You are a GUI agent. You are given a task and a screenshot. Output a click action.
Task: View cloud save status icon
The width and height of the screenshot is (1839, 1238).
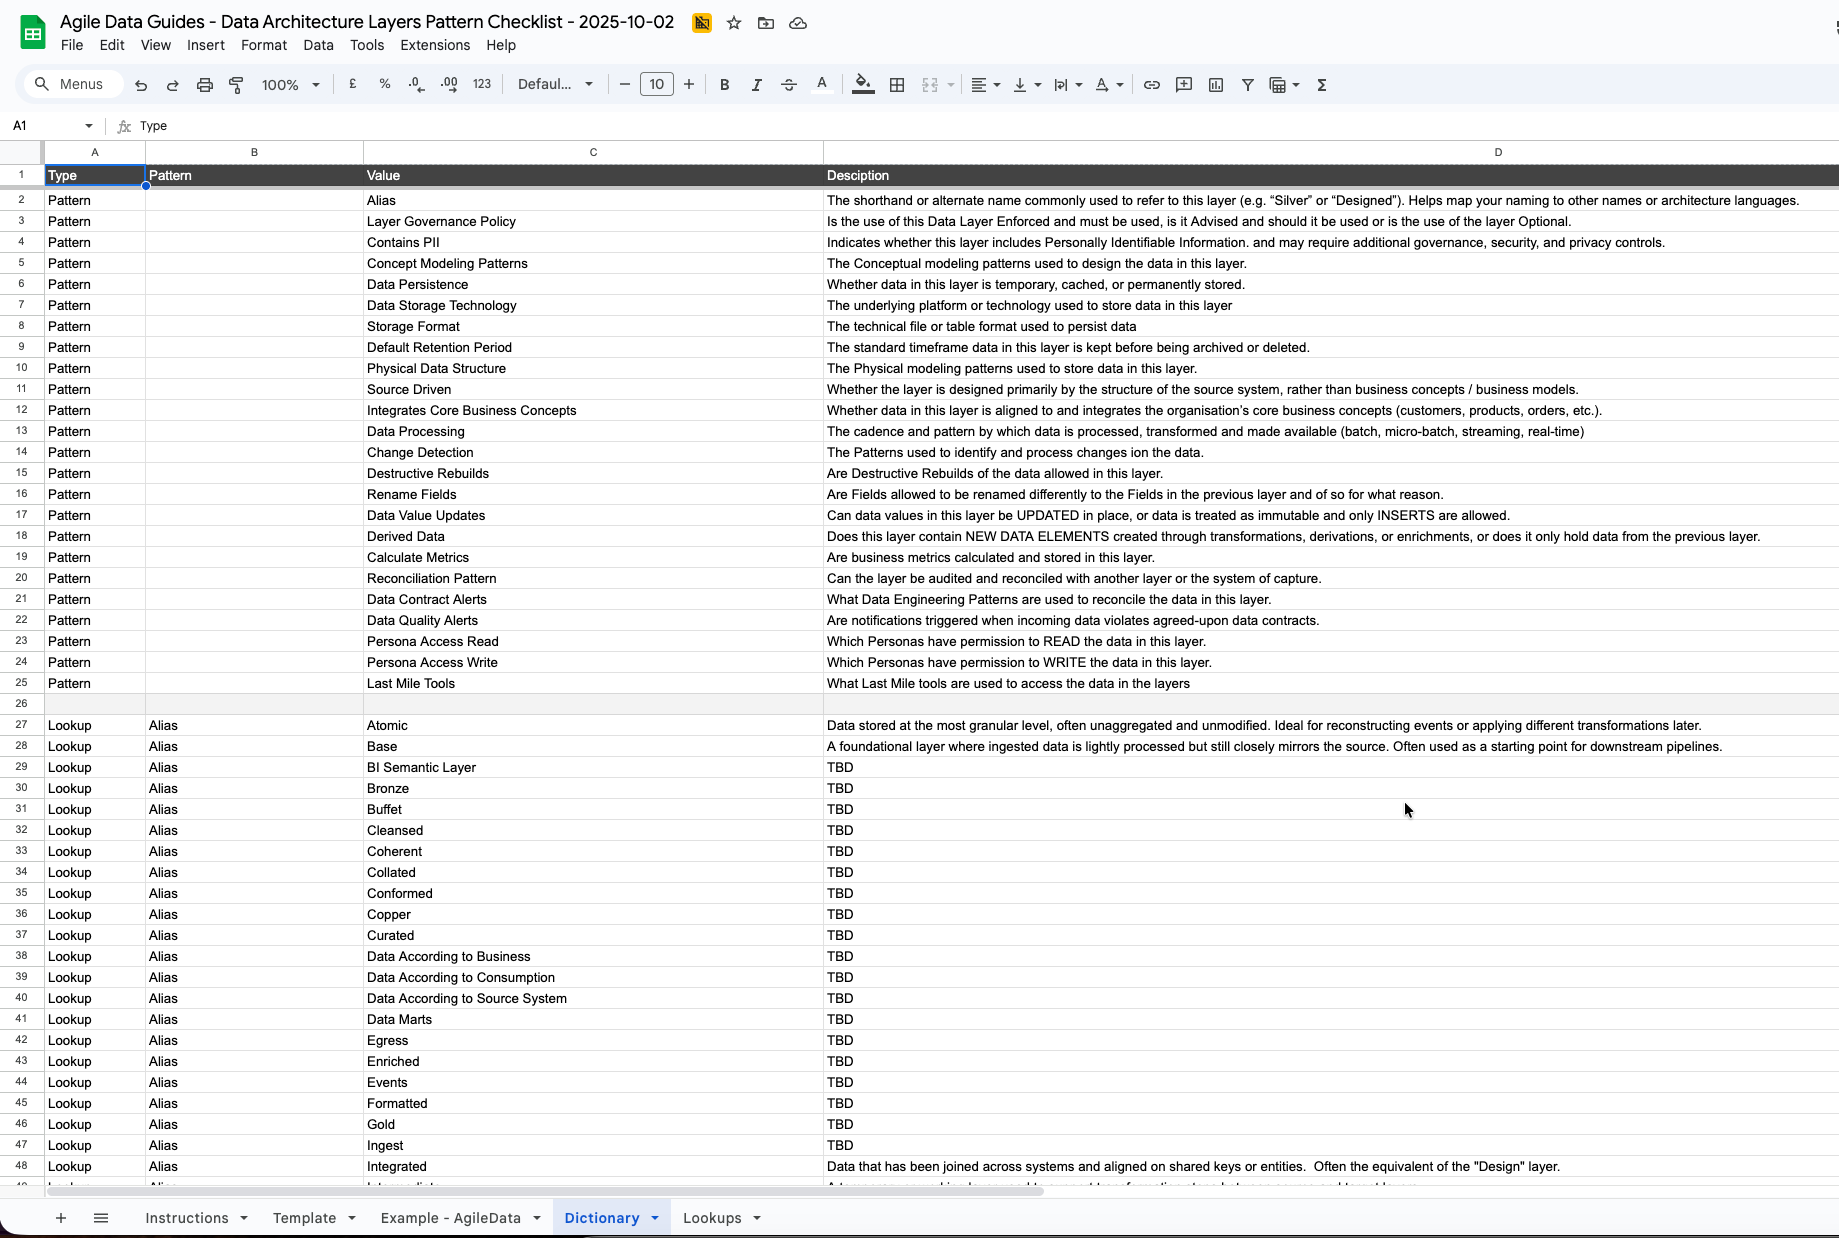tap(798, 23)
